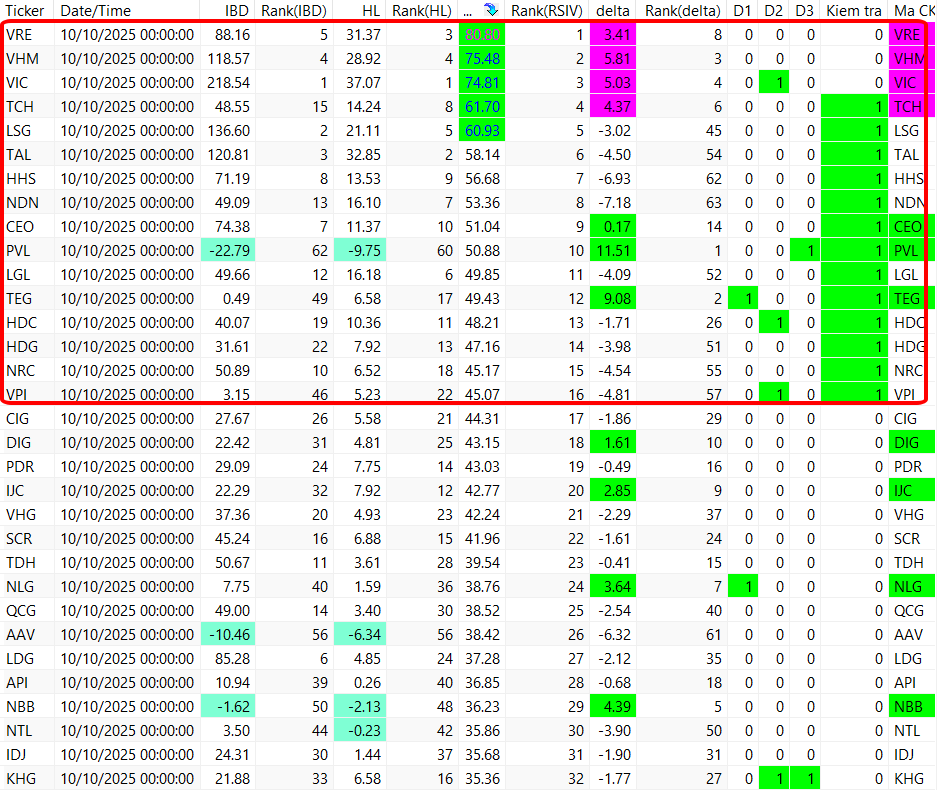Click IBD value -1.62 in NBB row
This screenshot has height=790, width=937.
pos(228,706)
